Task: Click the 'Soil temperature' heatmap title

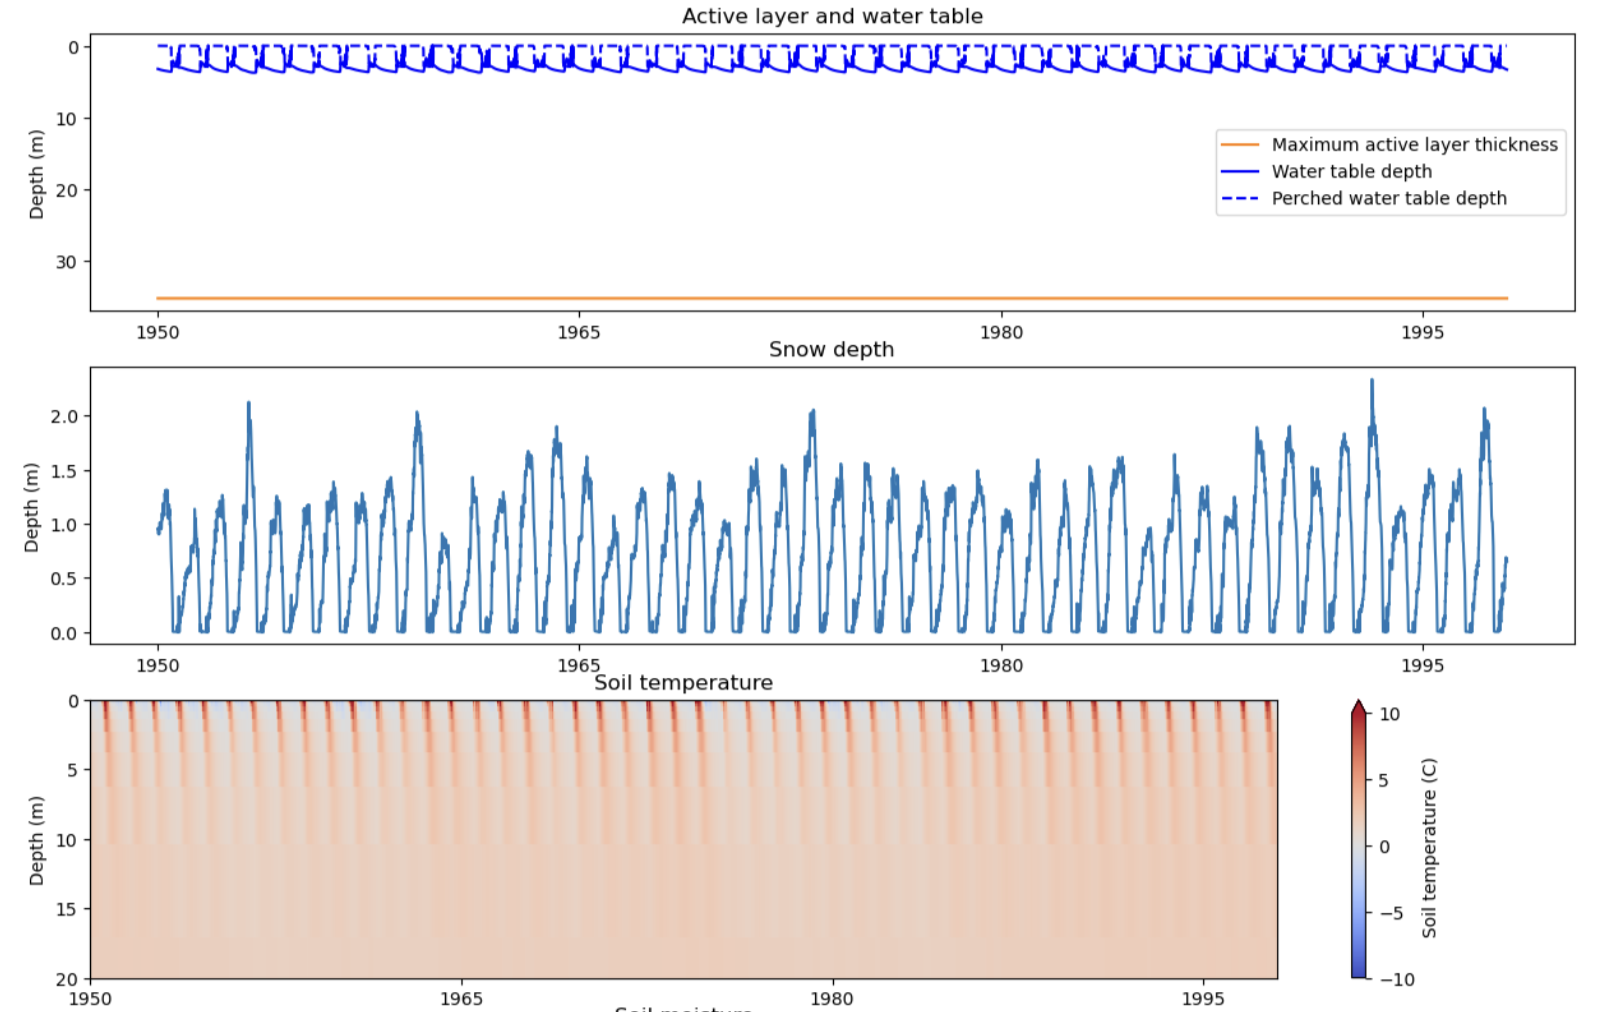Action: click(x=683, y=682)
